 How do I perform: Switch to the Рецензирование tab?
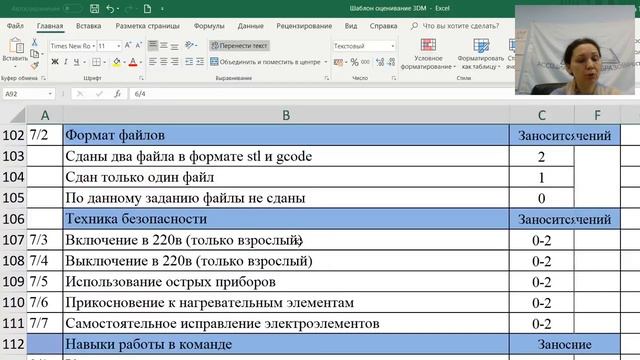(304, 26)
